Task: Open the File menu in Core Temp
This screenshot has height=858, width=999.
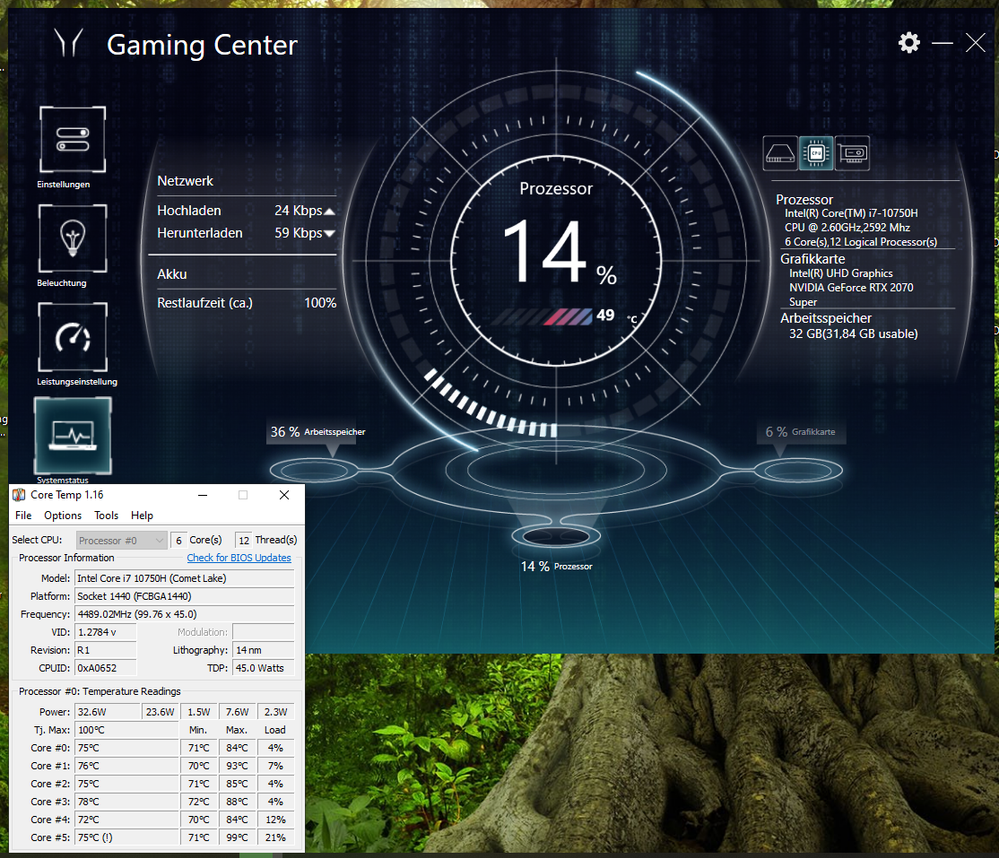Action: coord(23,516)
